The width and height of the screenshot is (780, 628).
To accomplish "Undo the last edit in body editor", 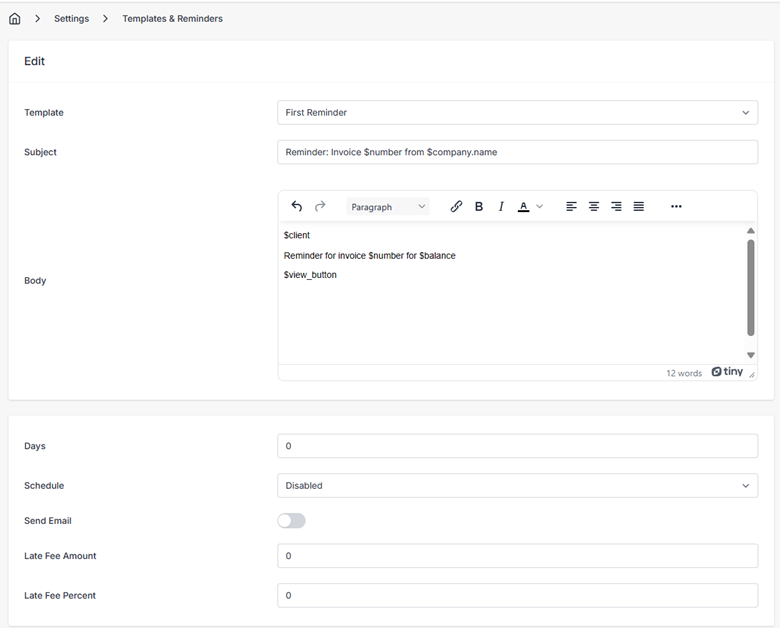I will coord(297,206).
